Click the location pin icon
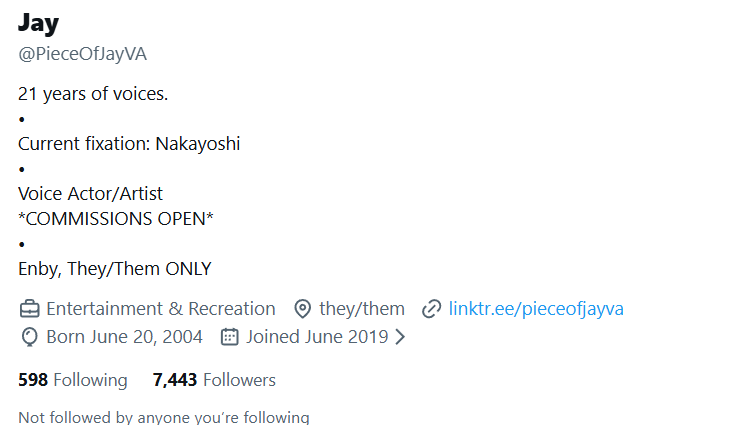Viewport: 732px width, 425px height. click(x=303, y=309)
